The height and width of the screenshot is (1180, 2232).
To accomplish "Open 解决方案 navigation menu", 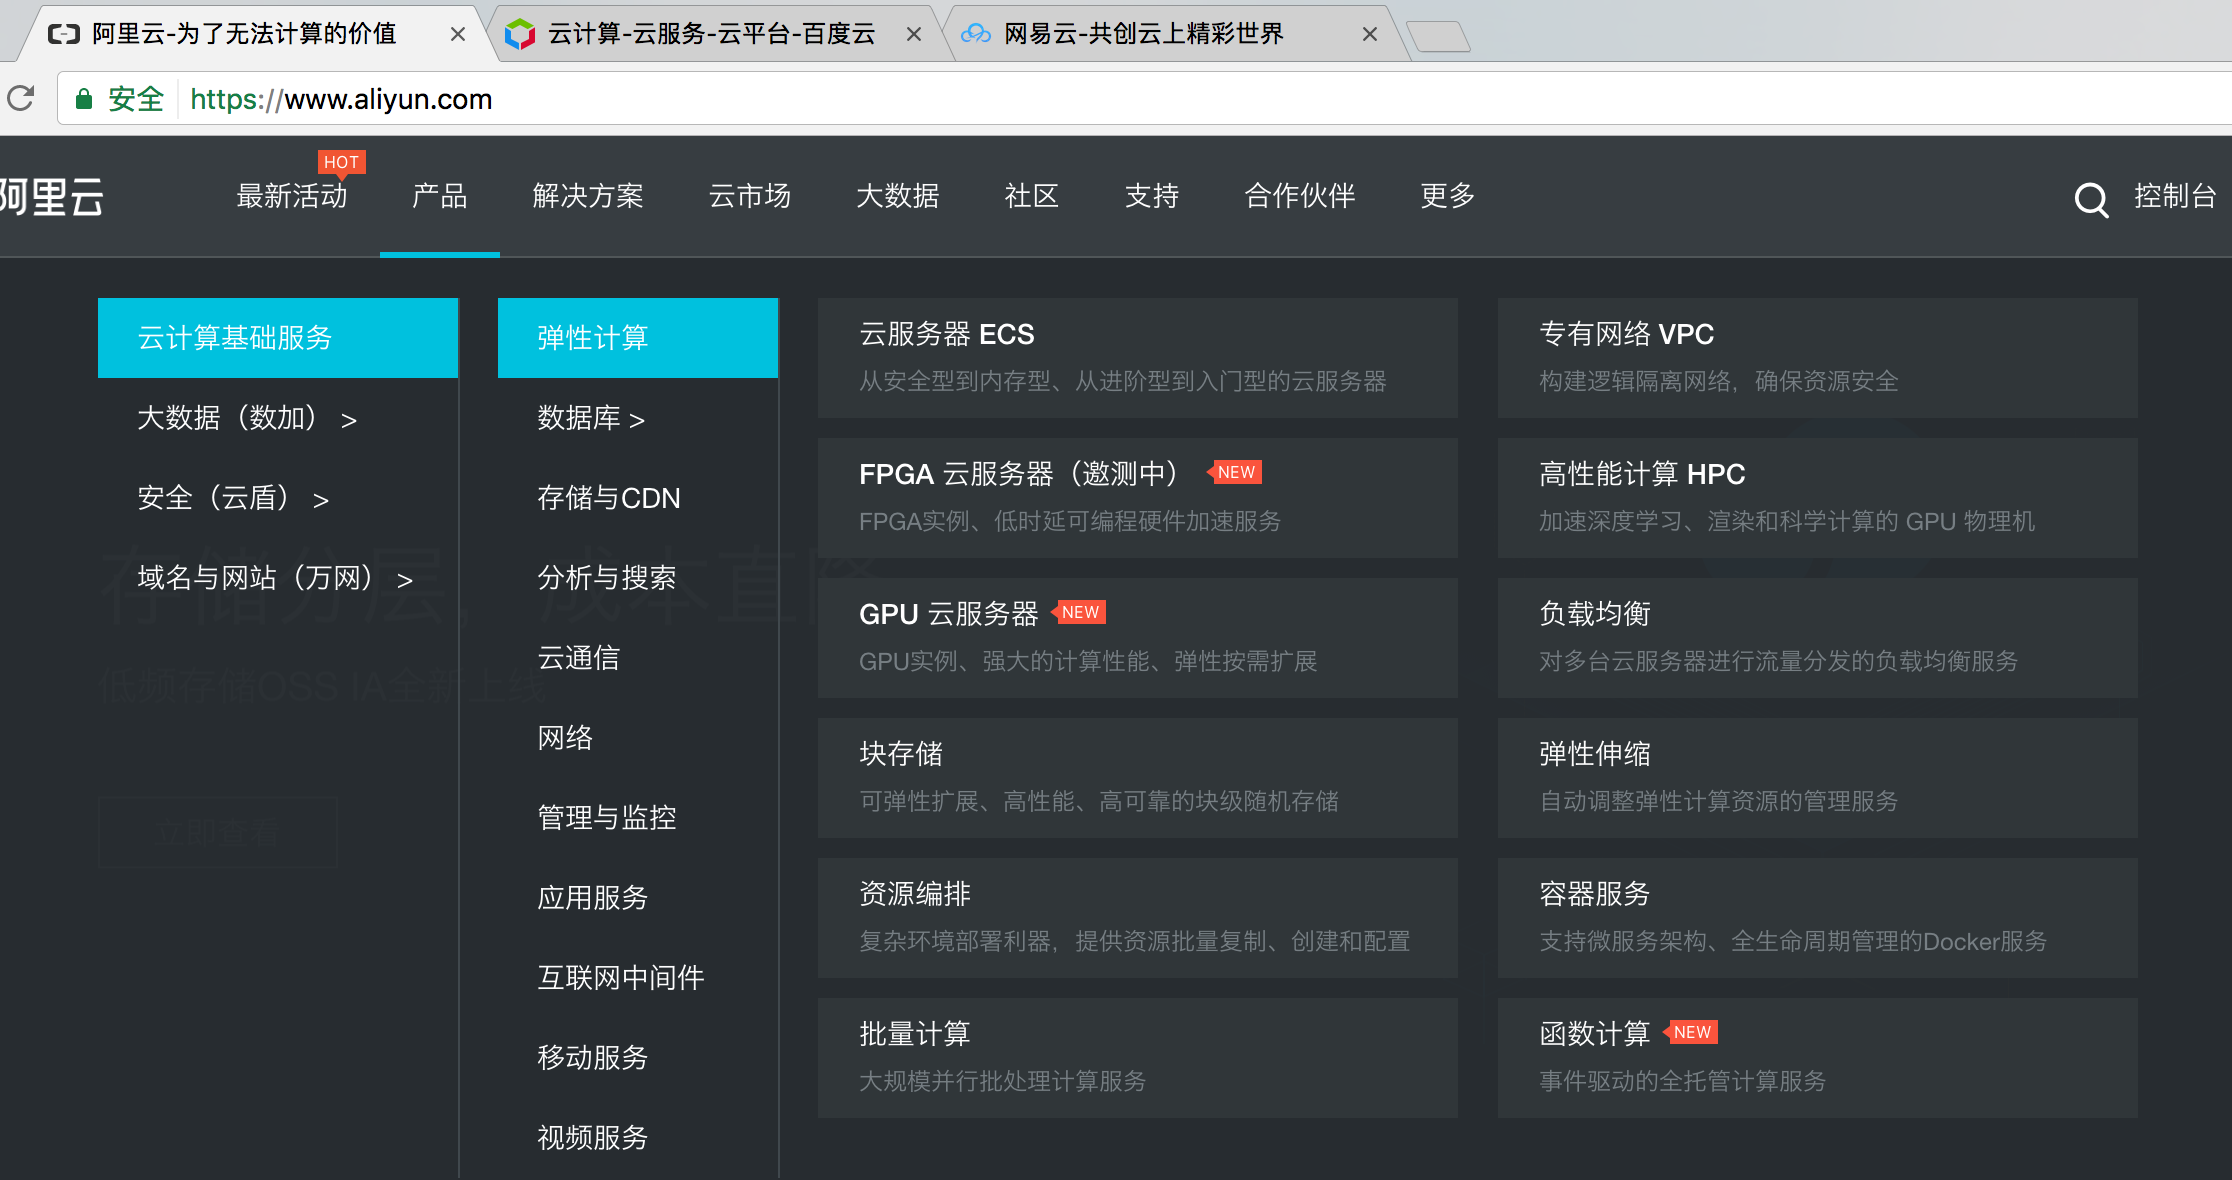I will [588, 196].
